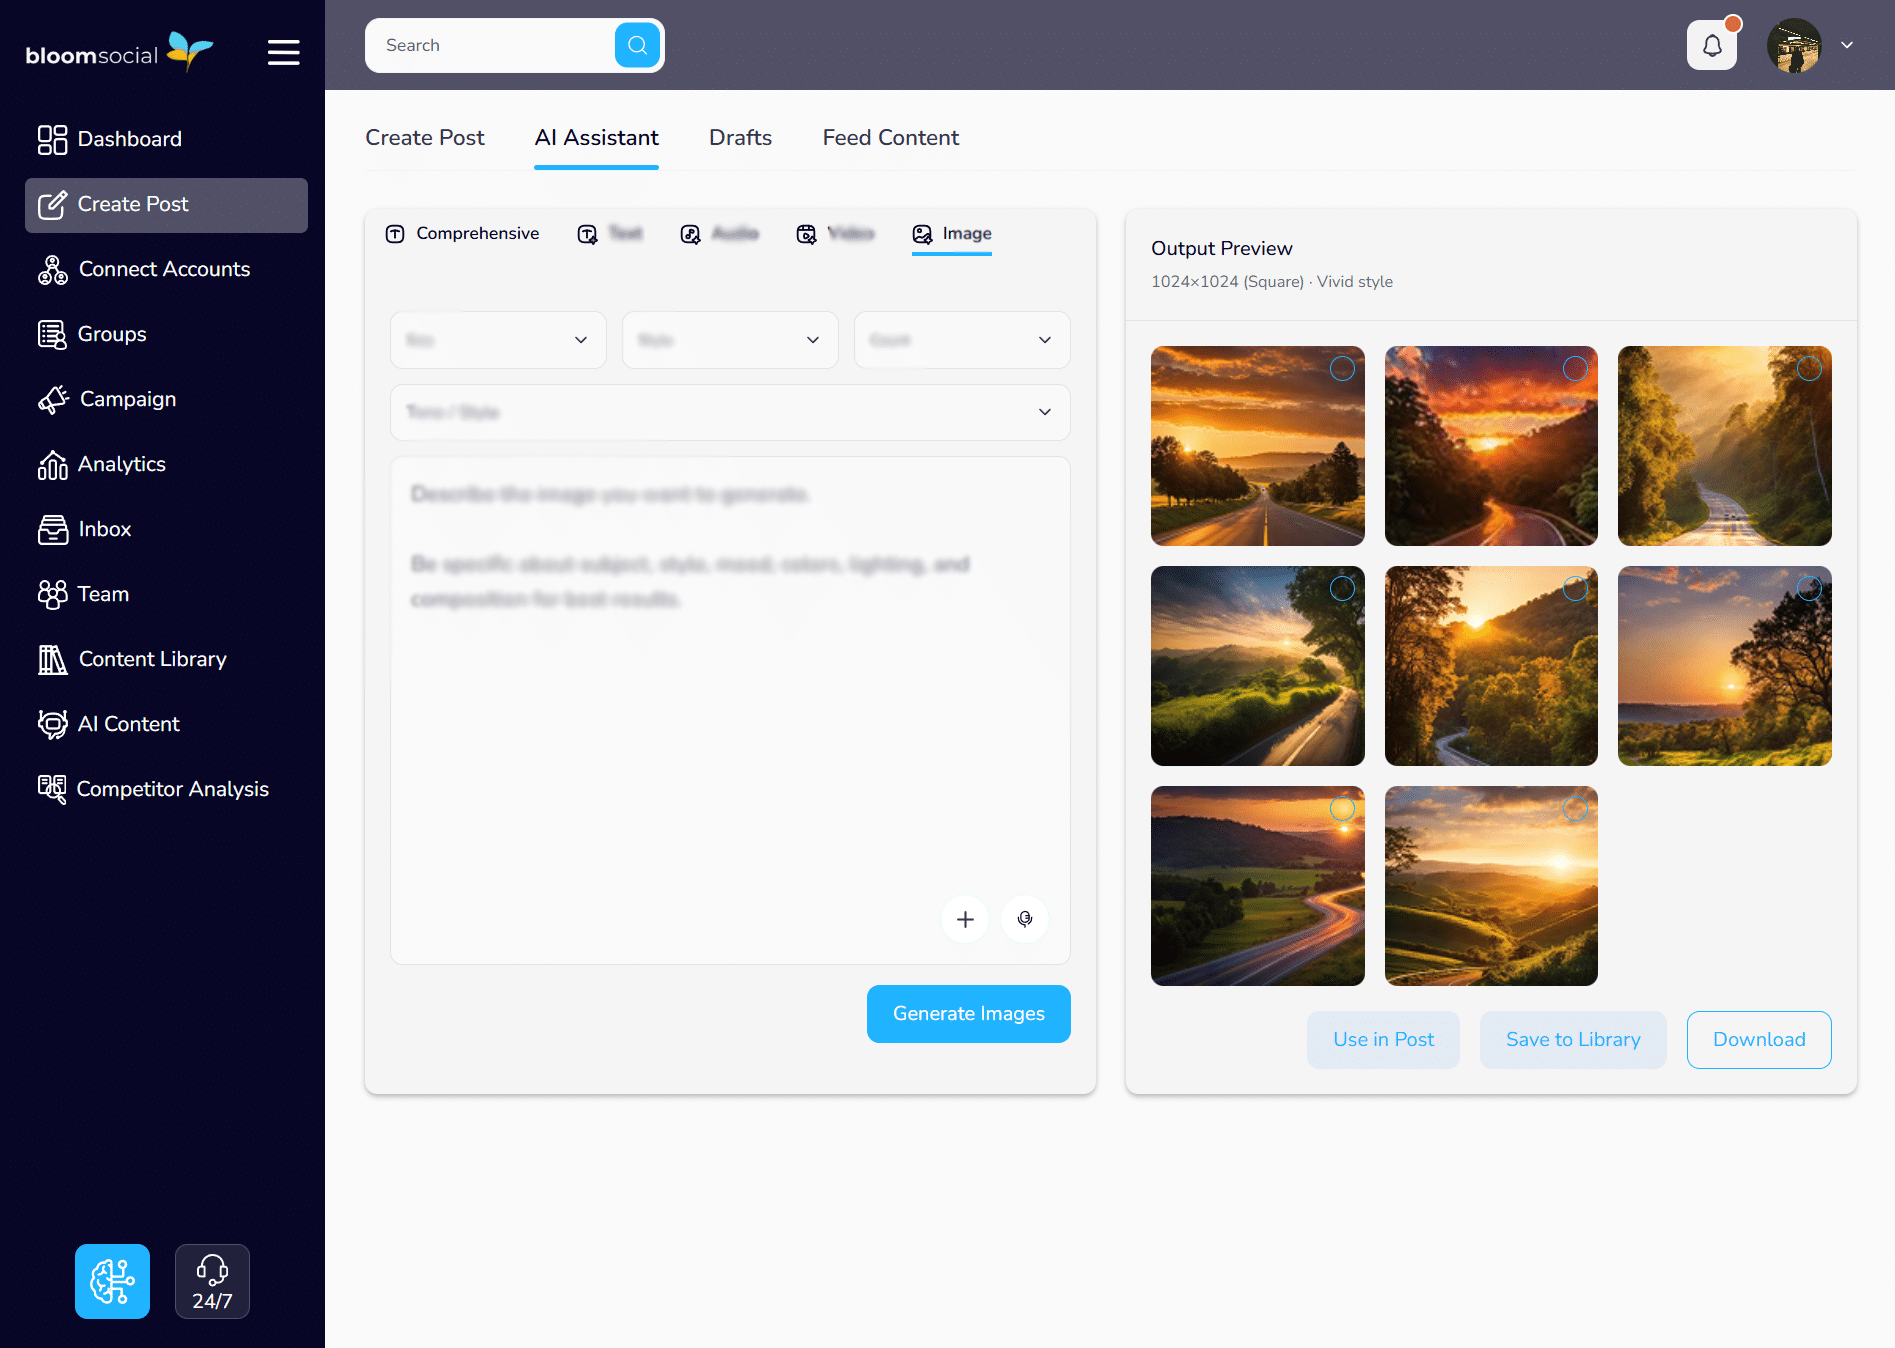Expand the profile chevron menu
Screen dimensions: 1895x1348
(x=1847, y=45)
